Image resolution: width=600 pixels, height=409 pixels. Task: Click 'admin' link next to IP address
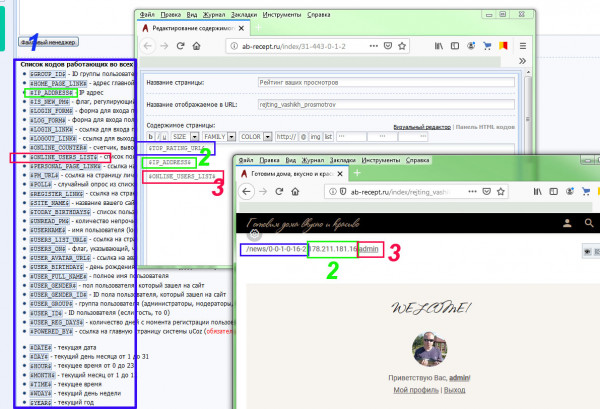pos(369,249)
